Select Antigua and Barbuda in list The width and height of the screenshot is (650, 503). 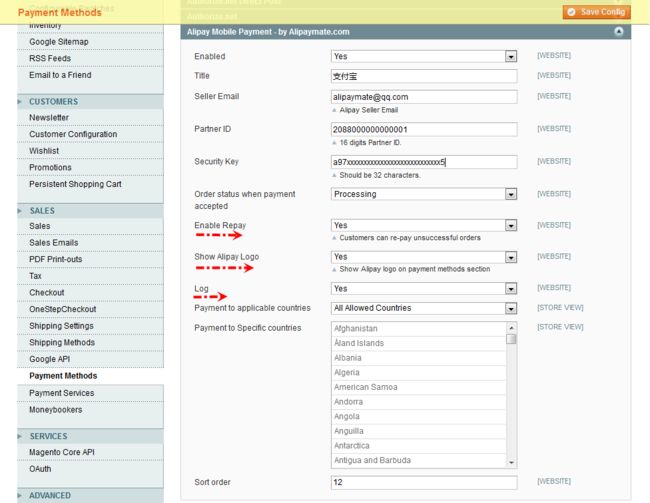click(419, 460)
